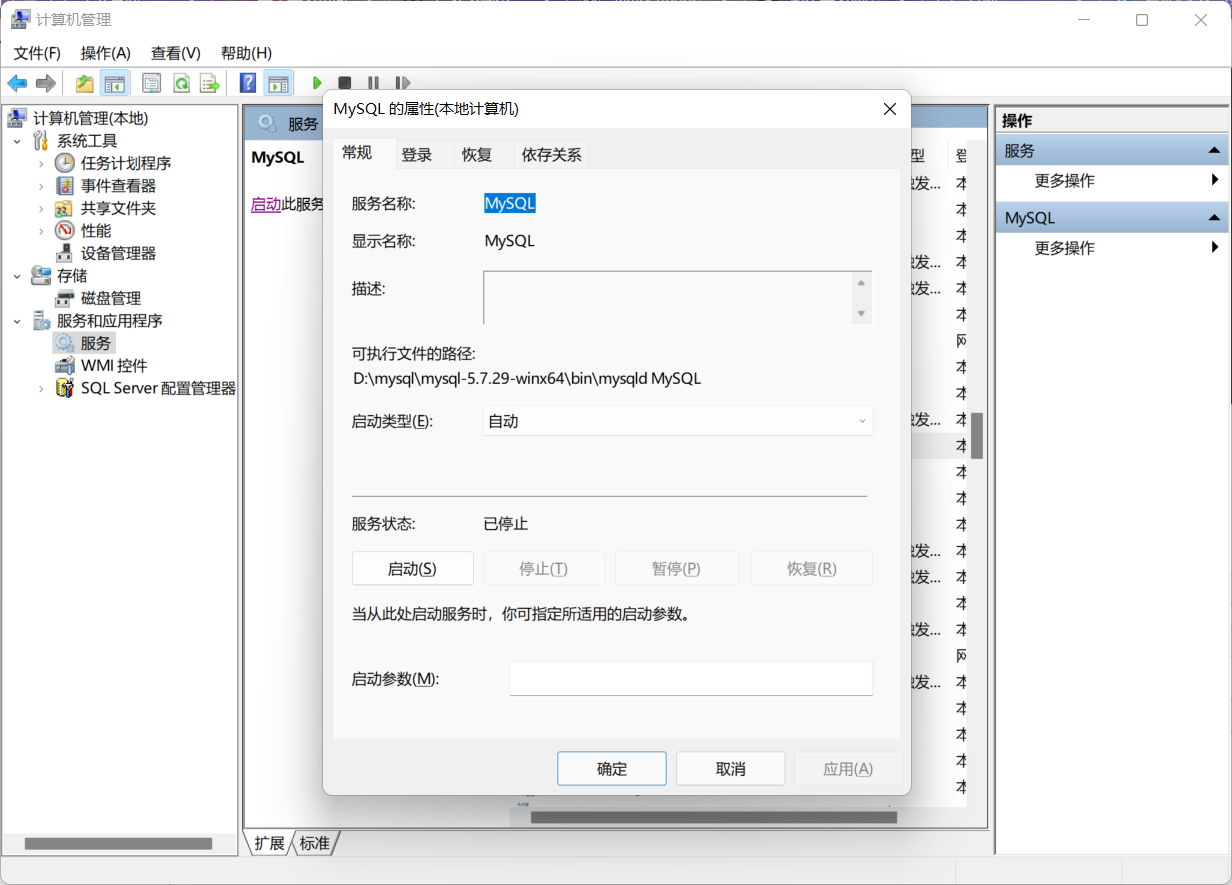Open 更多操作 under MySQL section
Image resolution: width=1232 pixels, height=885 pixels.
1064,248
